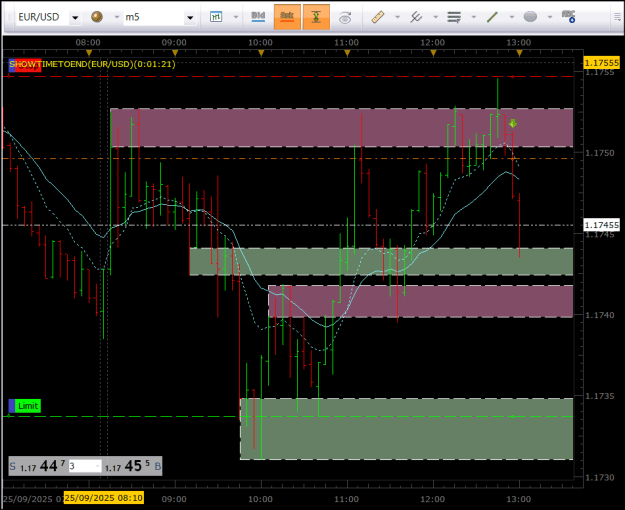Click the 13:00 triangle marker on top axis
Viewport: 625px width, 510px height.
pos(519,53)
